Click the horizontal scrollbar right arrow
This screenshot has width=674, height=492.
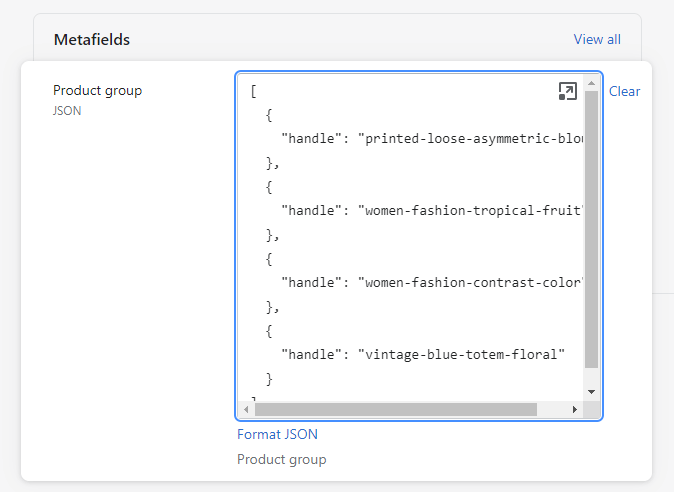575,409
